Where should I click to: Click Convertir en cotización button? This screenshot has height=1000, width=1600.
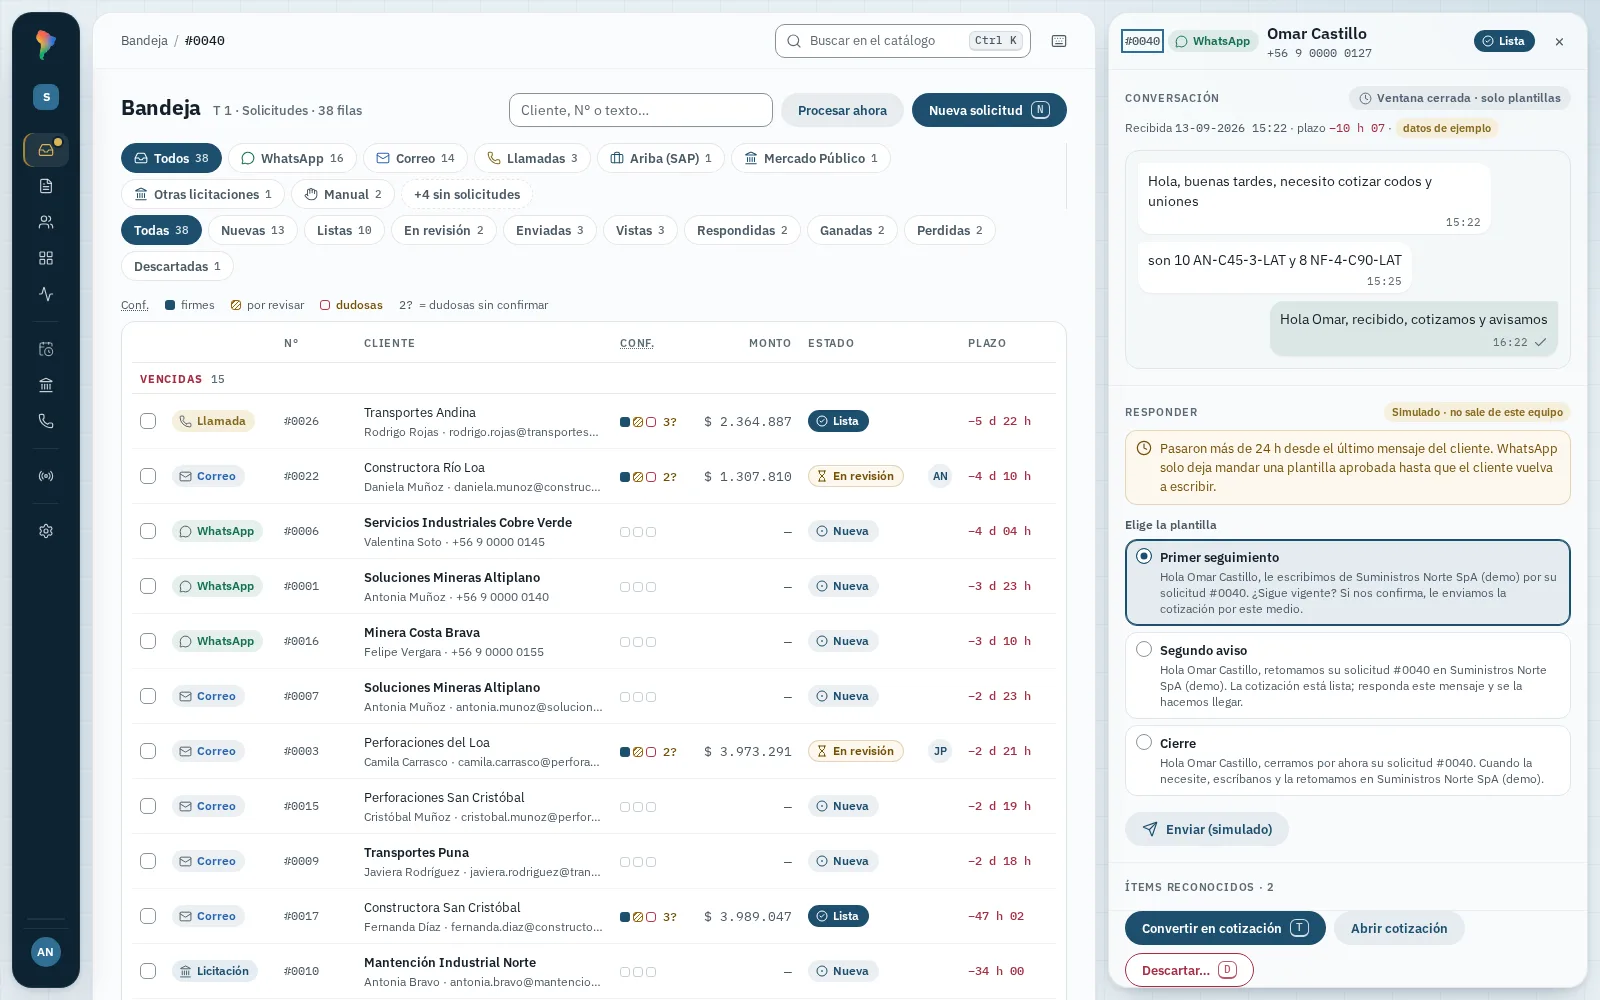tap(1225, 928)
